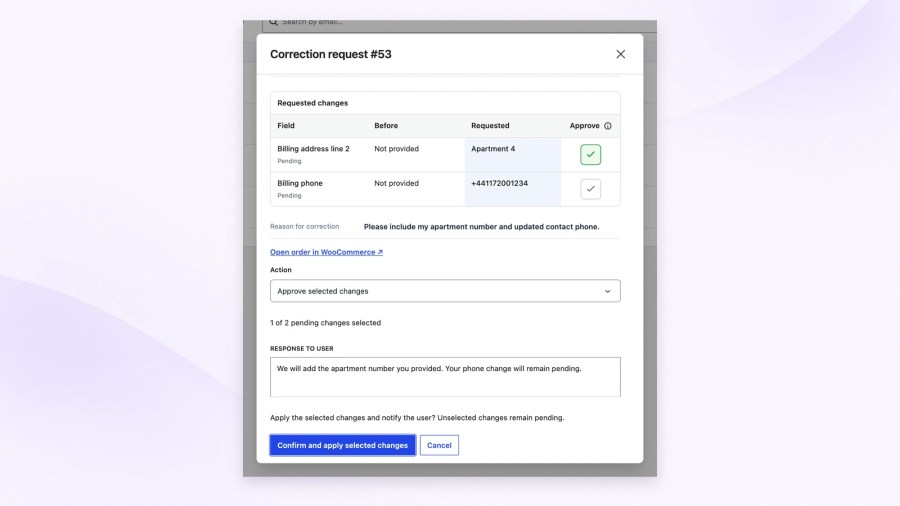Cancel the correction request action
This screenshot has height=506, width=900.
click(x=439, y=445)
